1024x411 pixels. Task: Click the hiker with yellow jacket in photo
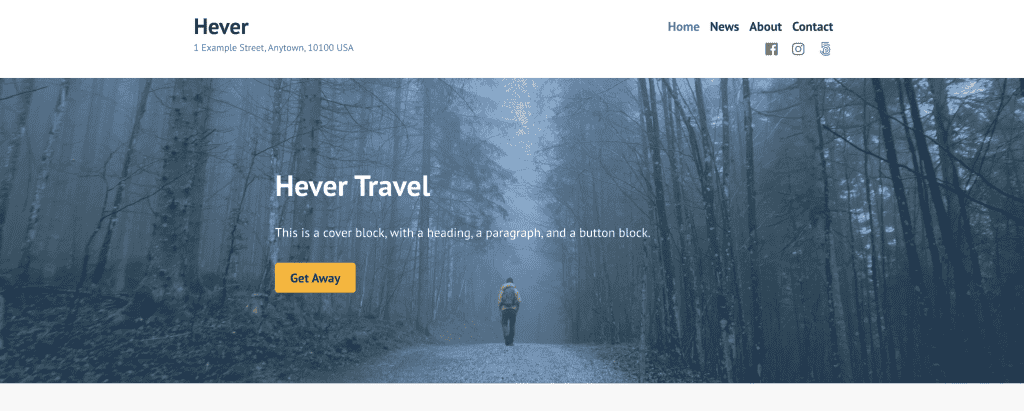509,312
